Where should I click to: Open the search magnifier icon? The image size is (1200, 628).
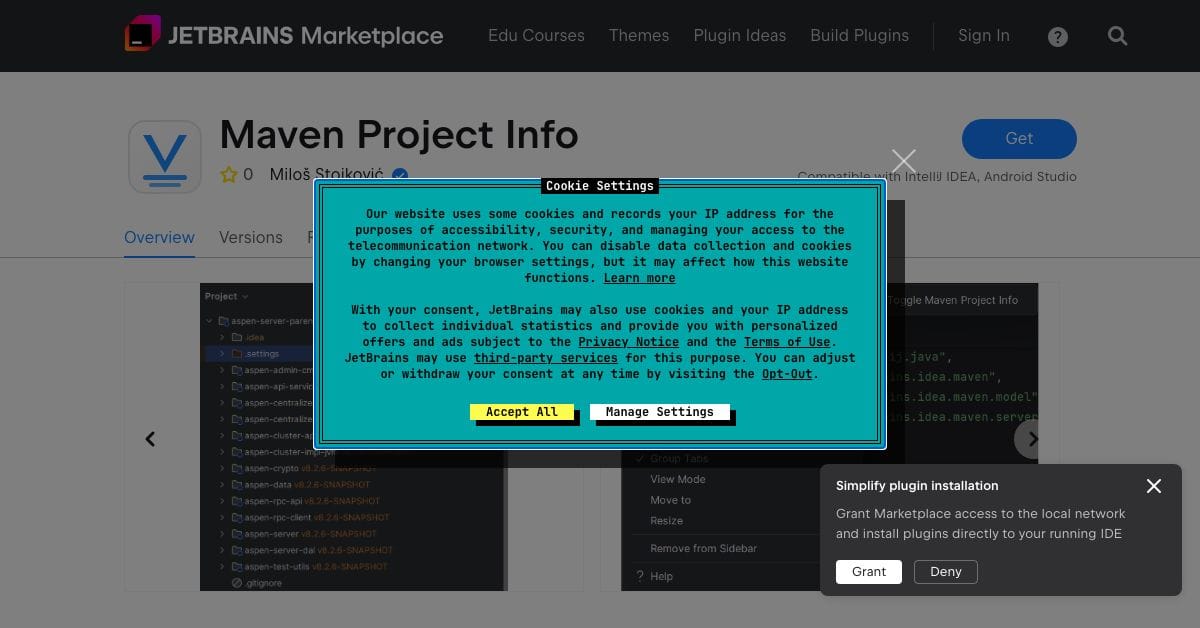[1118, 36]
